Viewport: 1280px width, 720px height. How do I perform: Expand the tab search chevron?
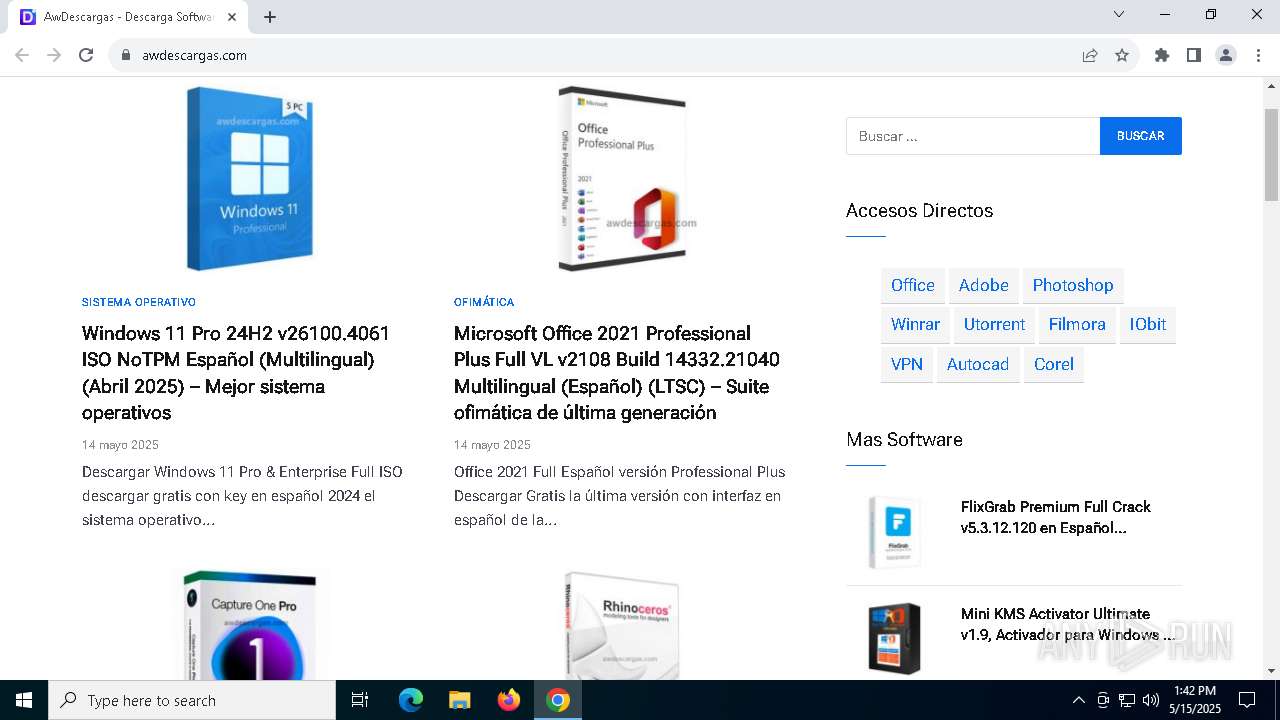click(1119, 14)
